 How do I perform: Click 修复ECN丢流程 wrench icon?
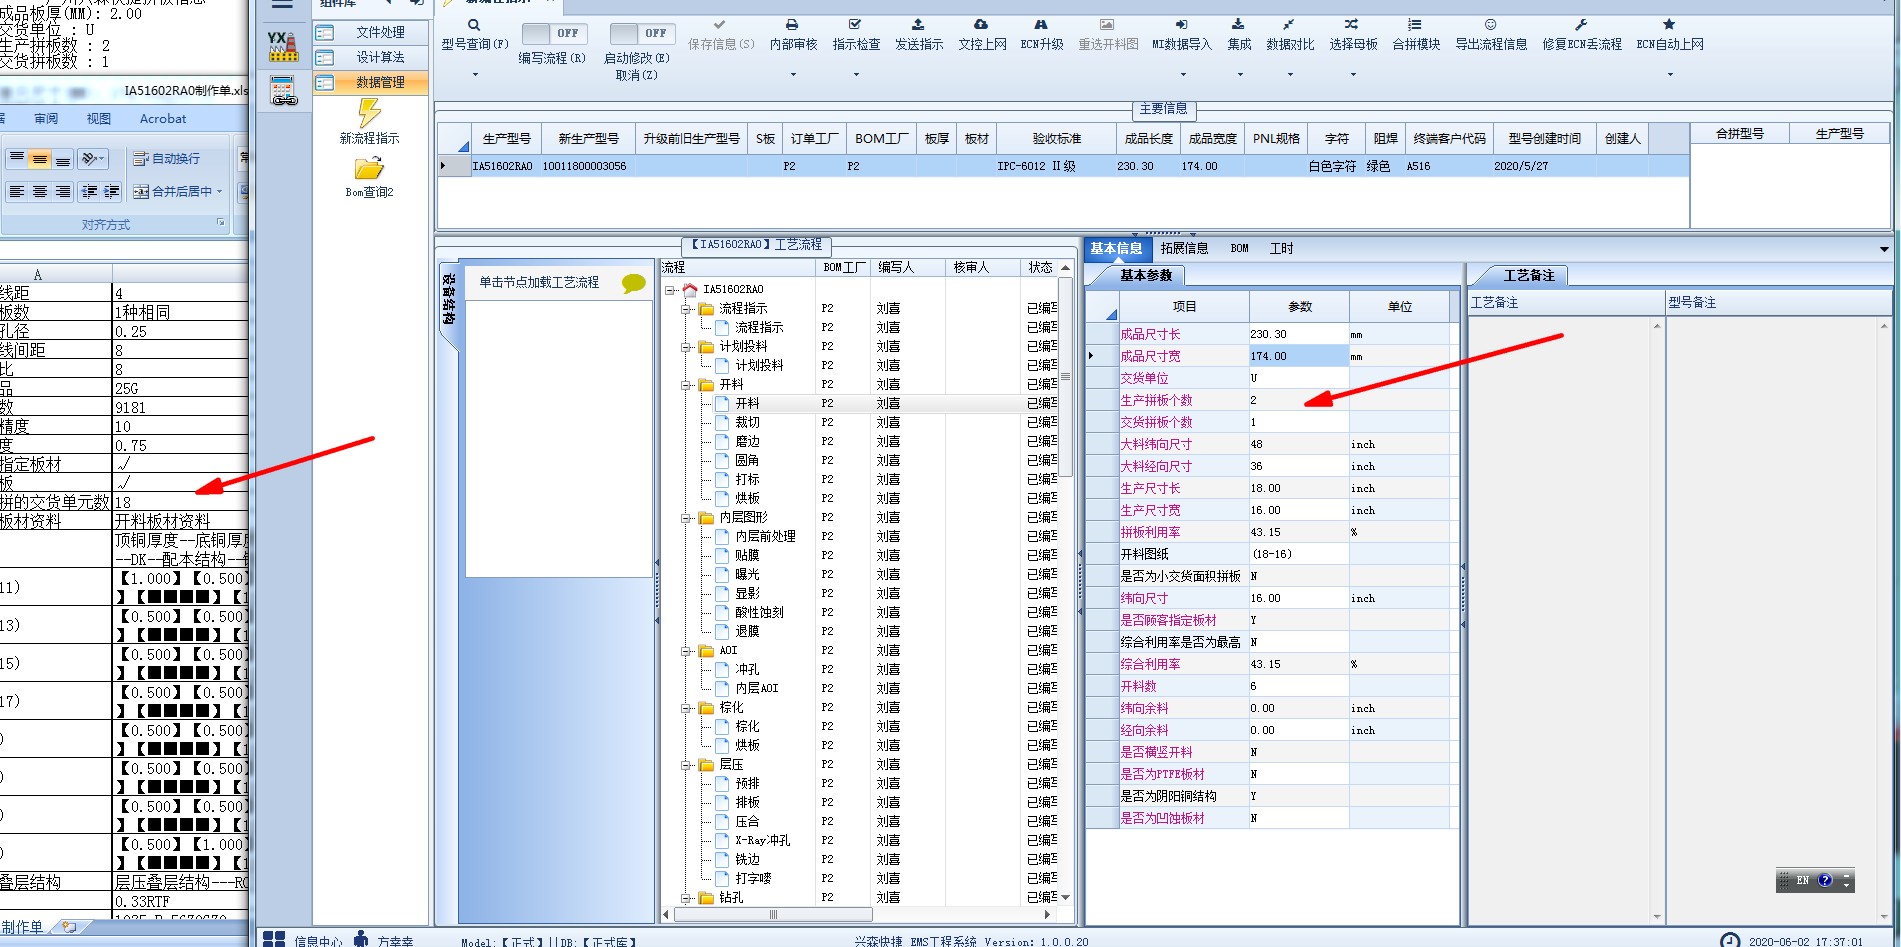[1581, 24]
